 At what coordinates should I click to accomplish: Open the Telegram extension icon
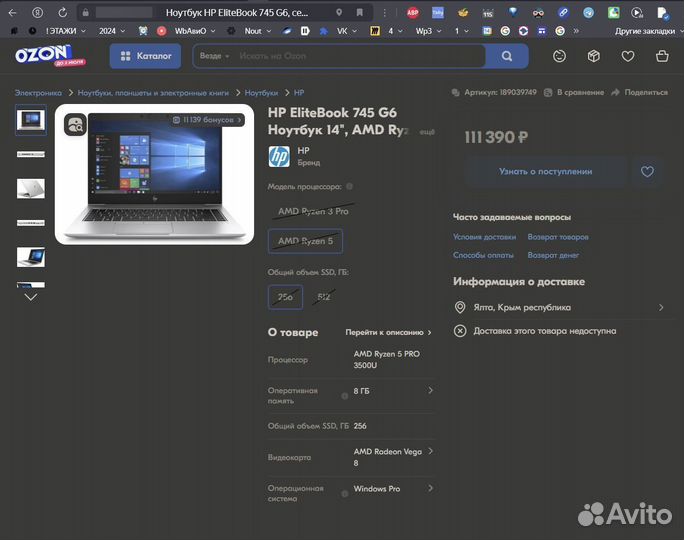click(x=588, y=13)
